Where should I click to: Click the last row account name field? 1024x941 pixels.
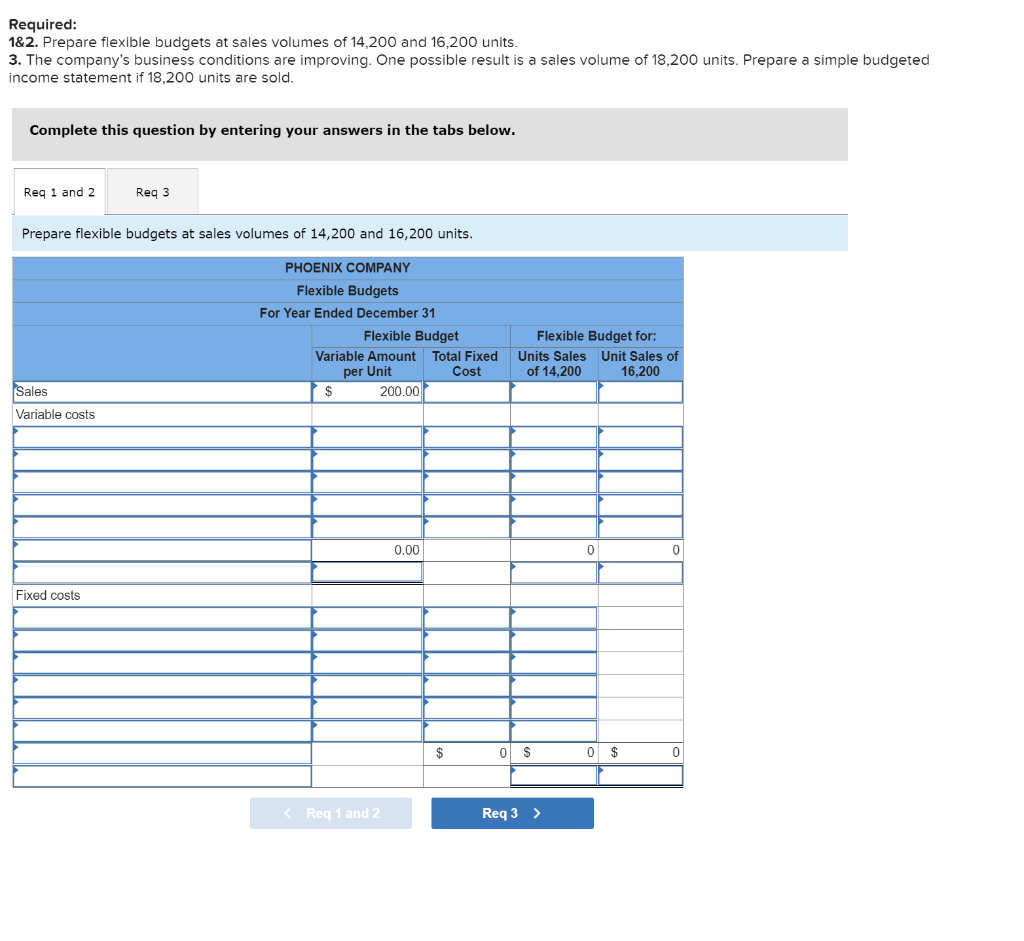coord(160,775)
